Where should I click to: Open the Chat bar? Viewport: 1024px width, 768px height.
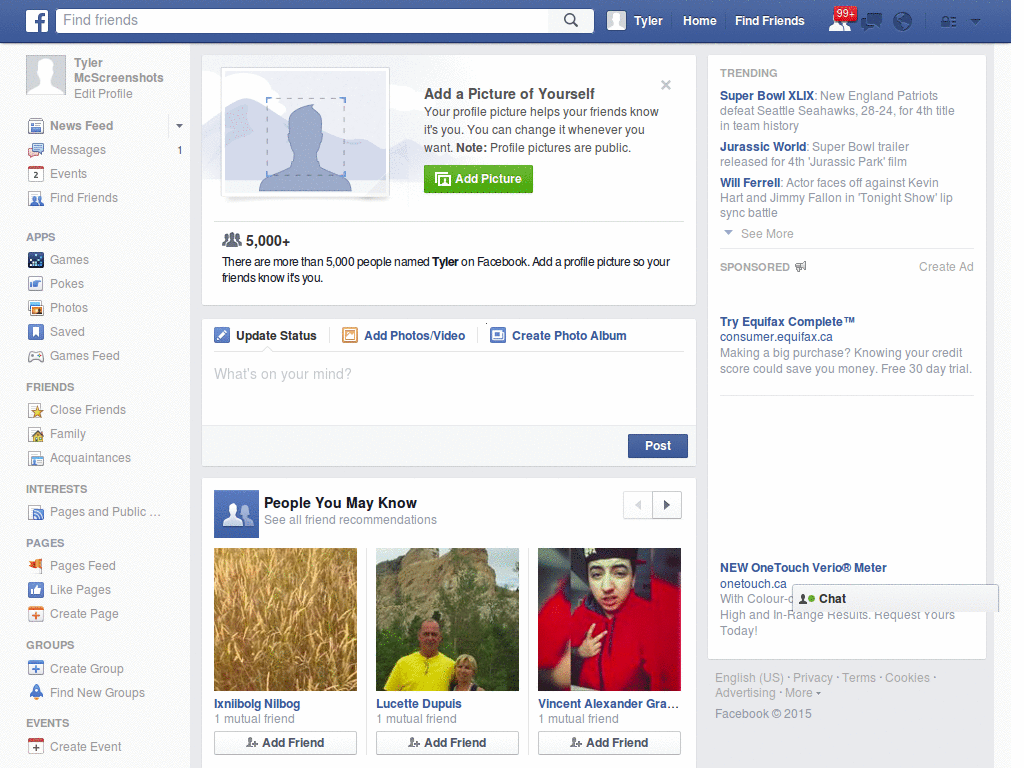point(895,599)
